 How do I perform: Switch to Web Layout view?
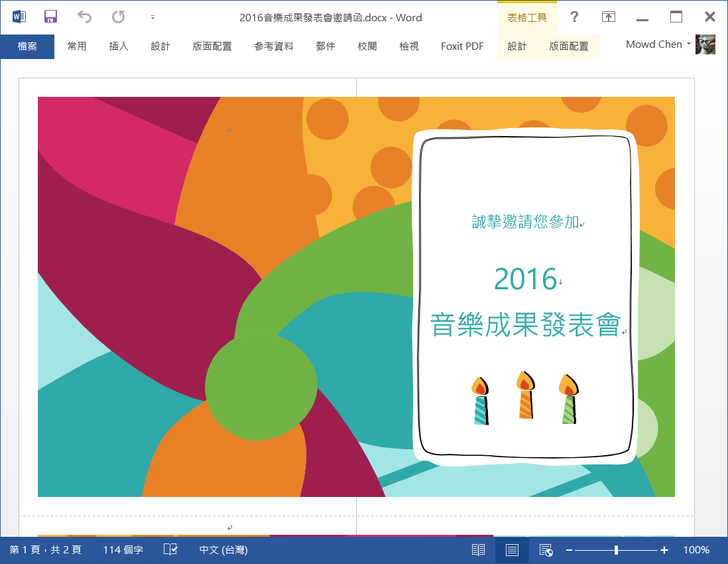pyautogui.click(x=546, y=550)
